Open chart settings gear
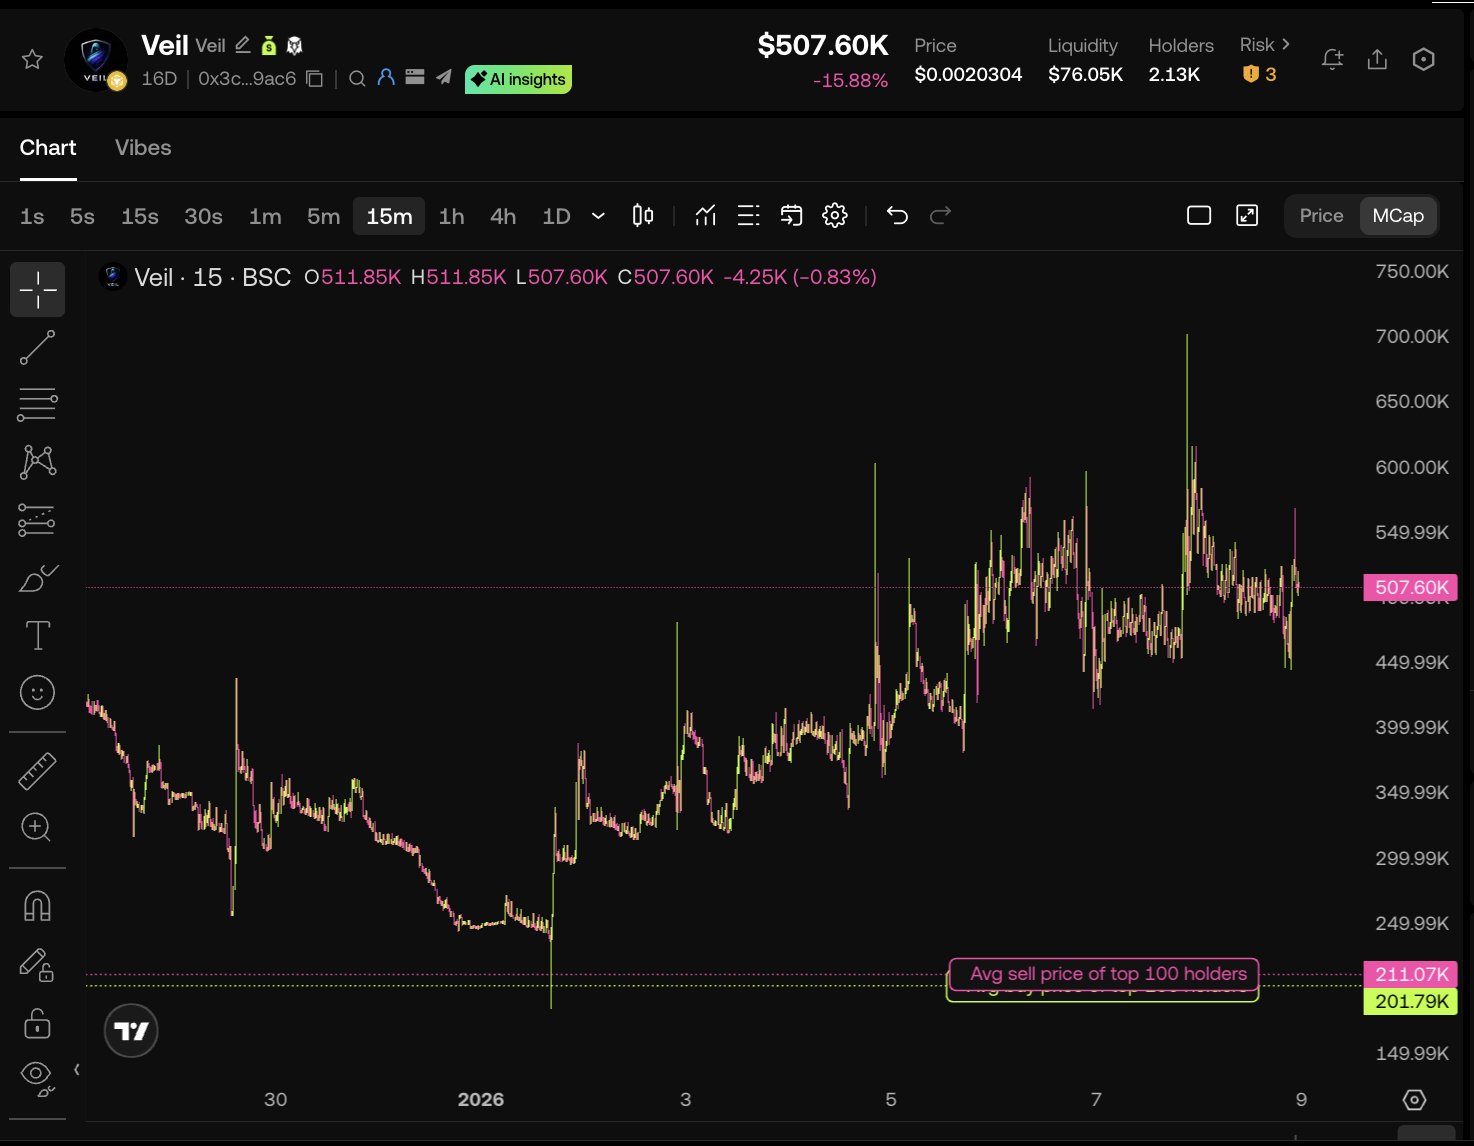The width and height of the screenshot is (1474, 1146). [x=835, y=215]
